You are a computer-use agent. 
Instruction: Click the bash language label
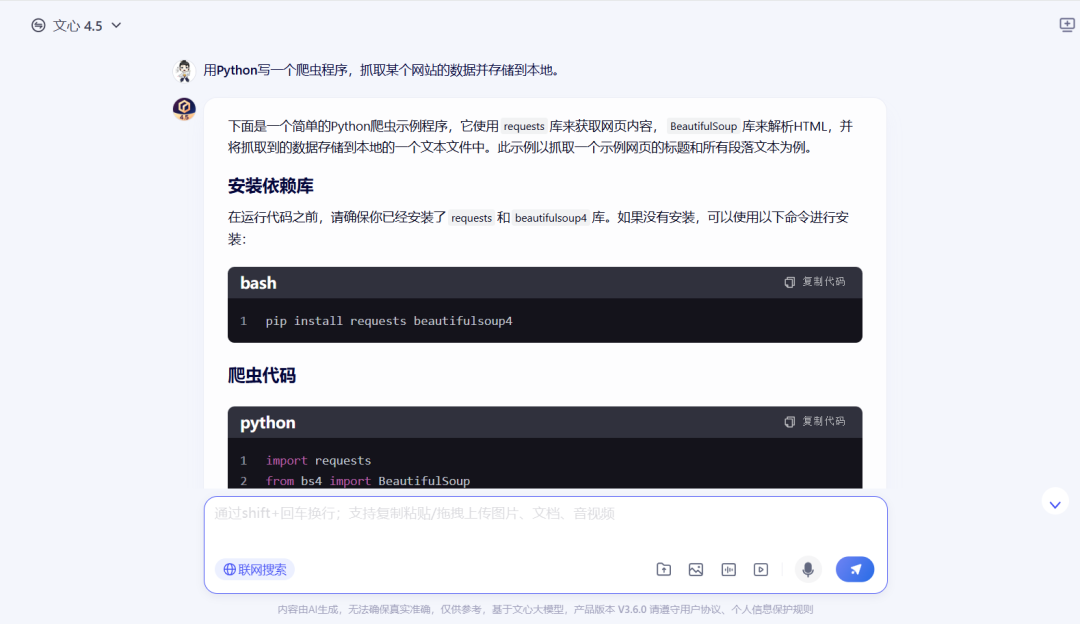[258, 283]
